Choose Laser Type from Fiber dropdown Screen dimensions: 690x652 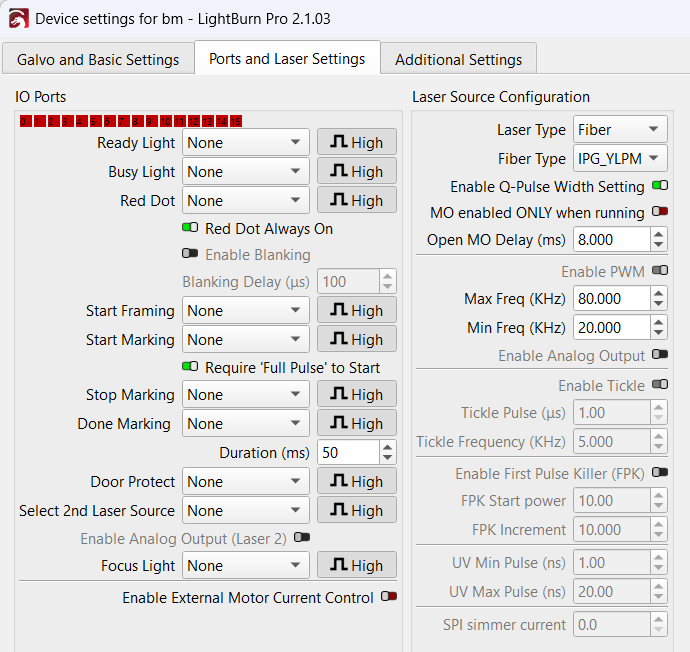[x=620, y=129]
